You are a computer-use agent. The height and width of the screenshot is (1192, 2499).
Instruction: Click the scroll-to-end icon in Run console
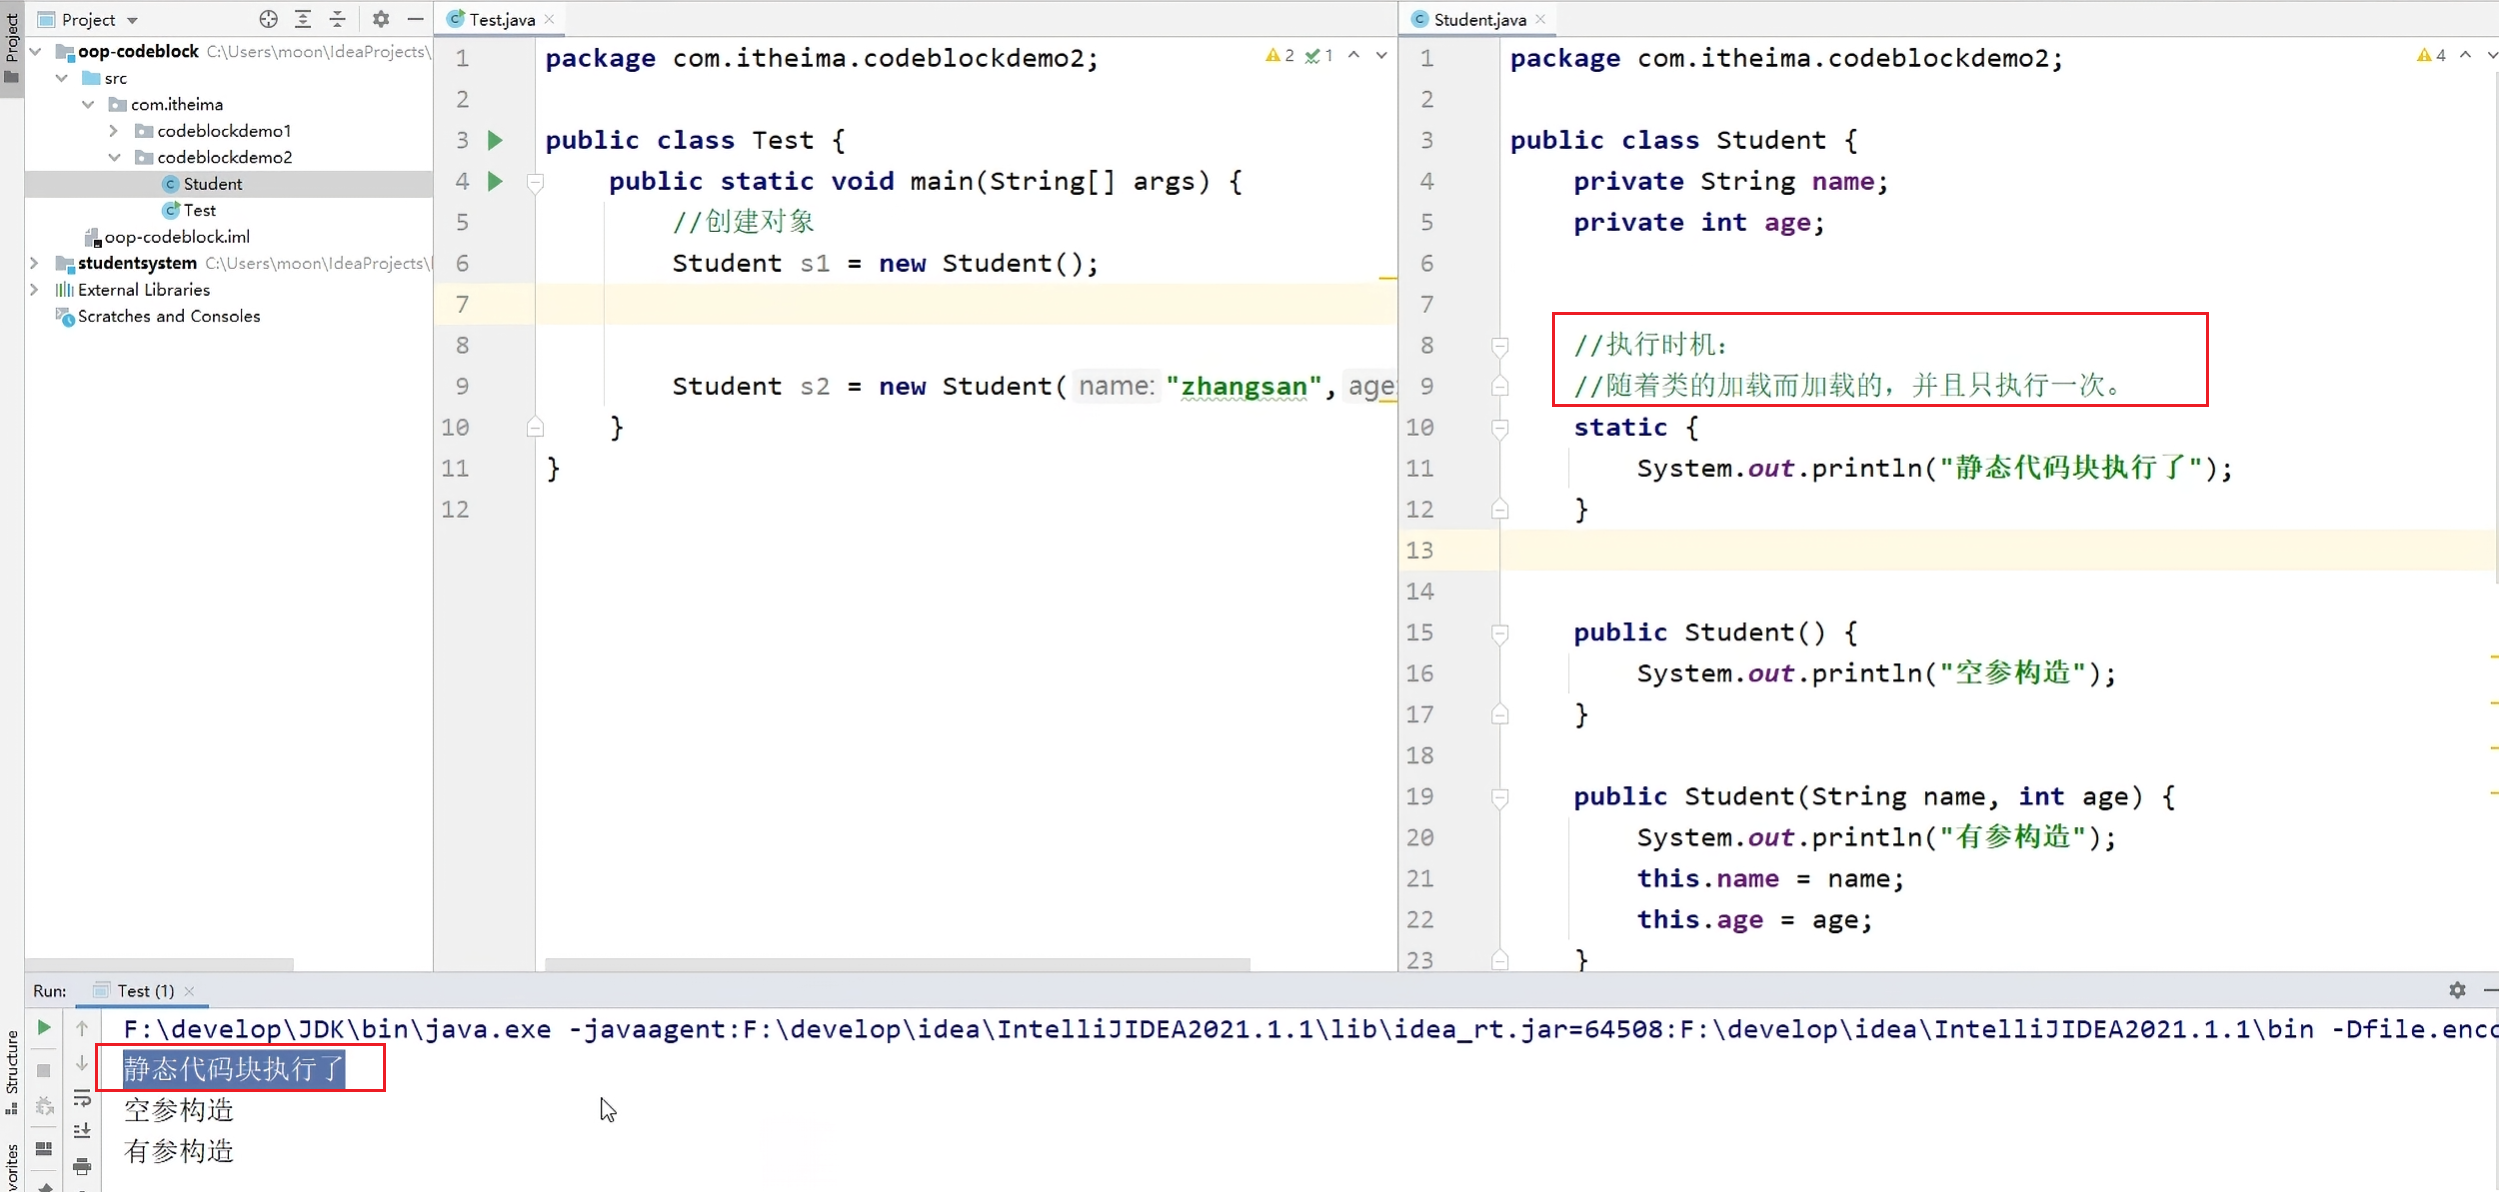click(x=82, y=1131)
